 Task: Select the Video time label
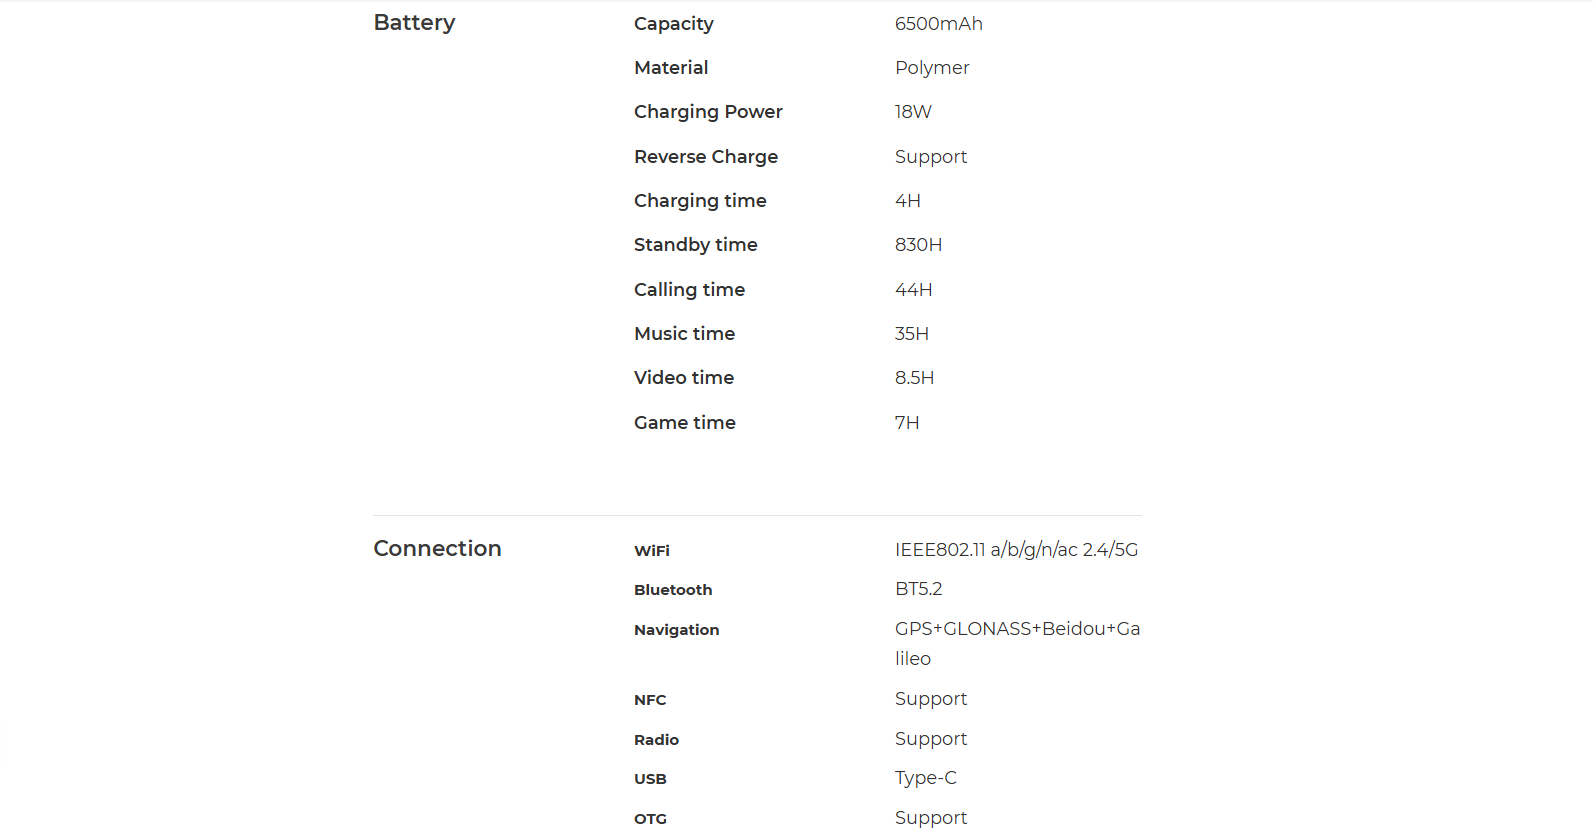click(684, 378)
